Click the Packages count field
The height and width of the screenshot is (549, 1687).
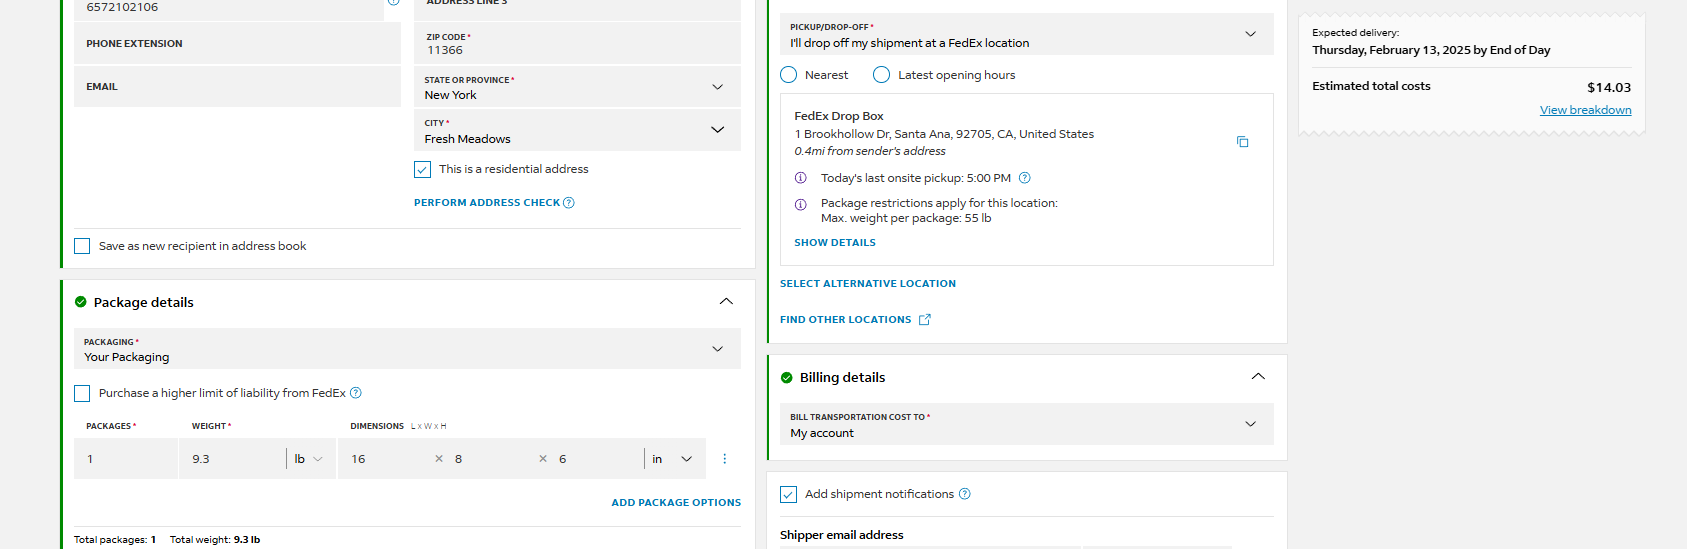click(126, 459)
